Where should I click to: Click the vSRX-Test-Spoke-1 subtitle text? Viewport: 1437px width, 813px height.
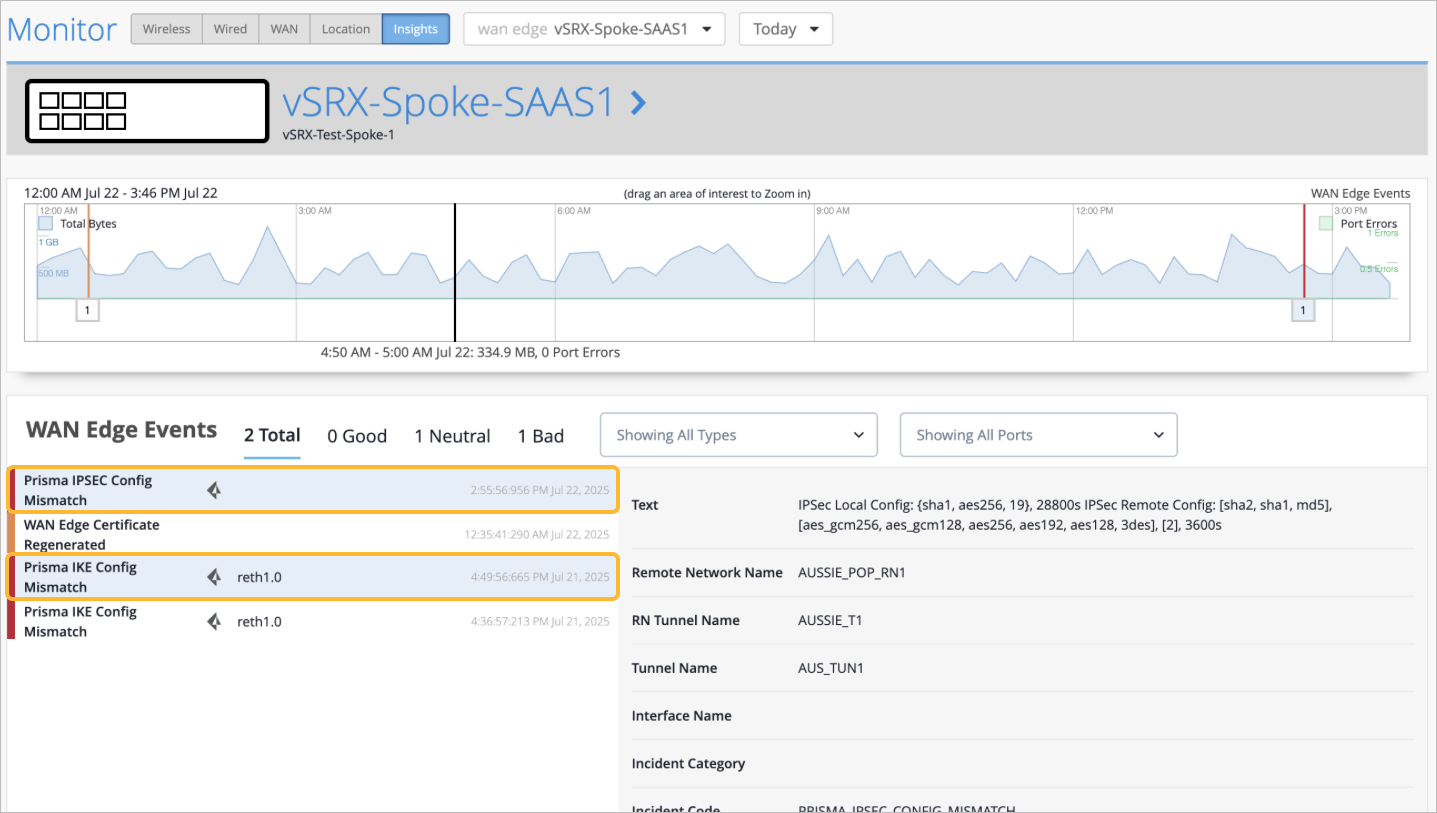[338, 135]
